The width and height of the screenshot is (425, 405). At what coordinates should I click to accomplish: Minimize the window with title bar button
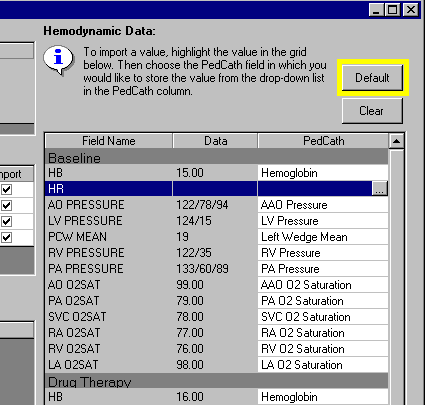coord(377,10)
